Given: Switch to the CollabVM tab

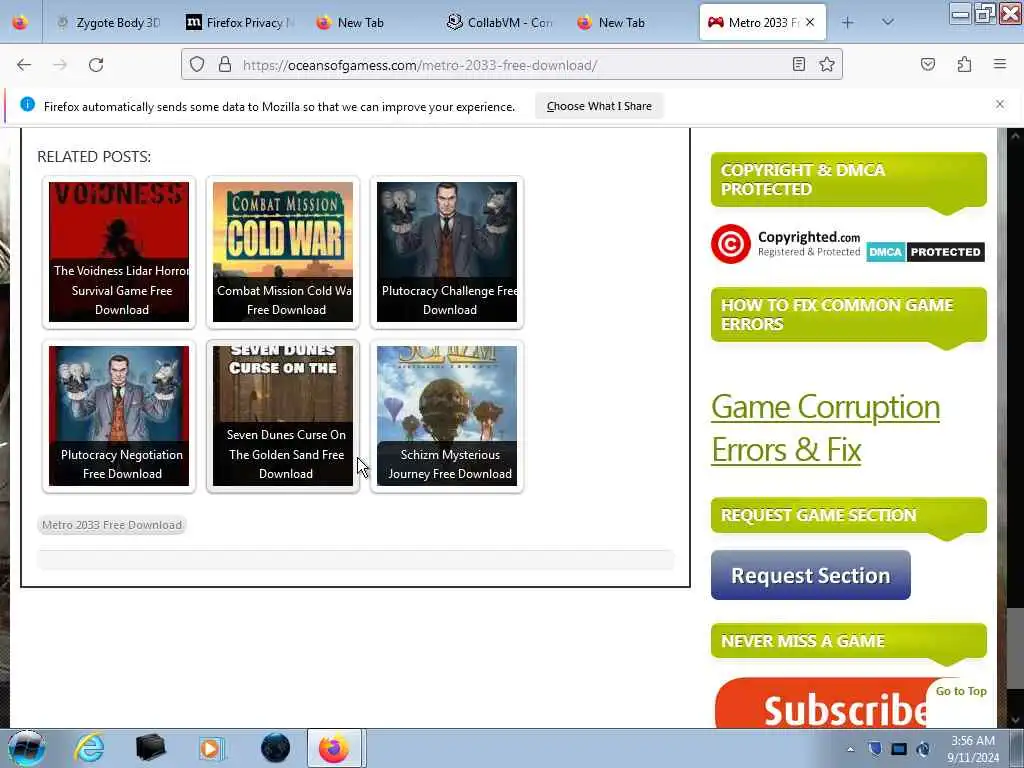Looking at the screenshot, I should pyautogui.click(x=500, y=23).
